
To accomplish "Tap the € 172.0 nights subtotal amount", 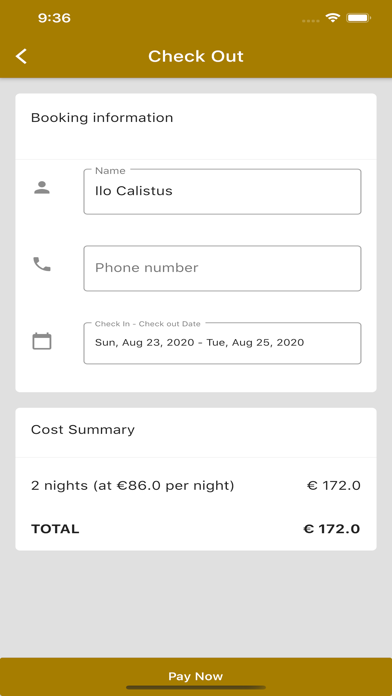I will [333, 486].
